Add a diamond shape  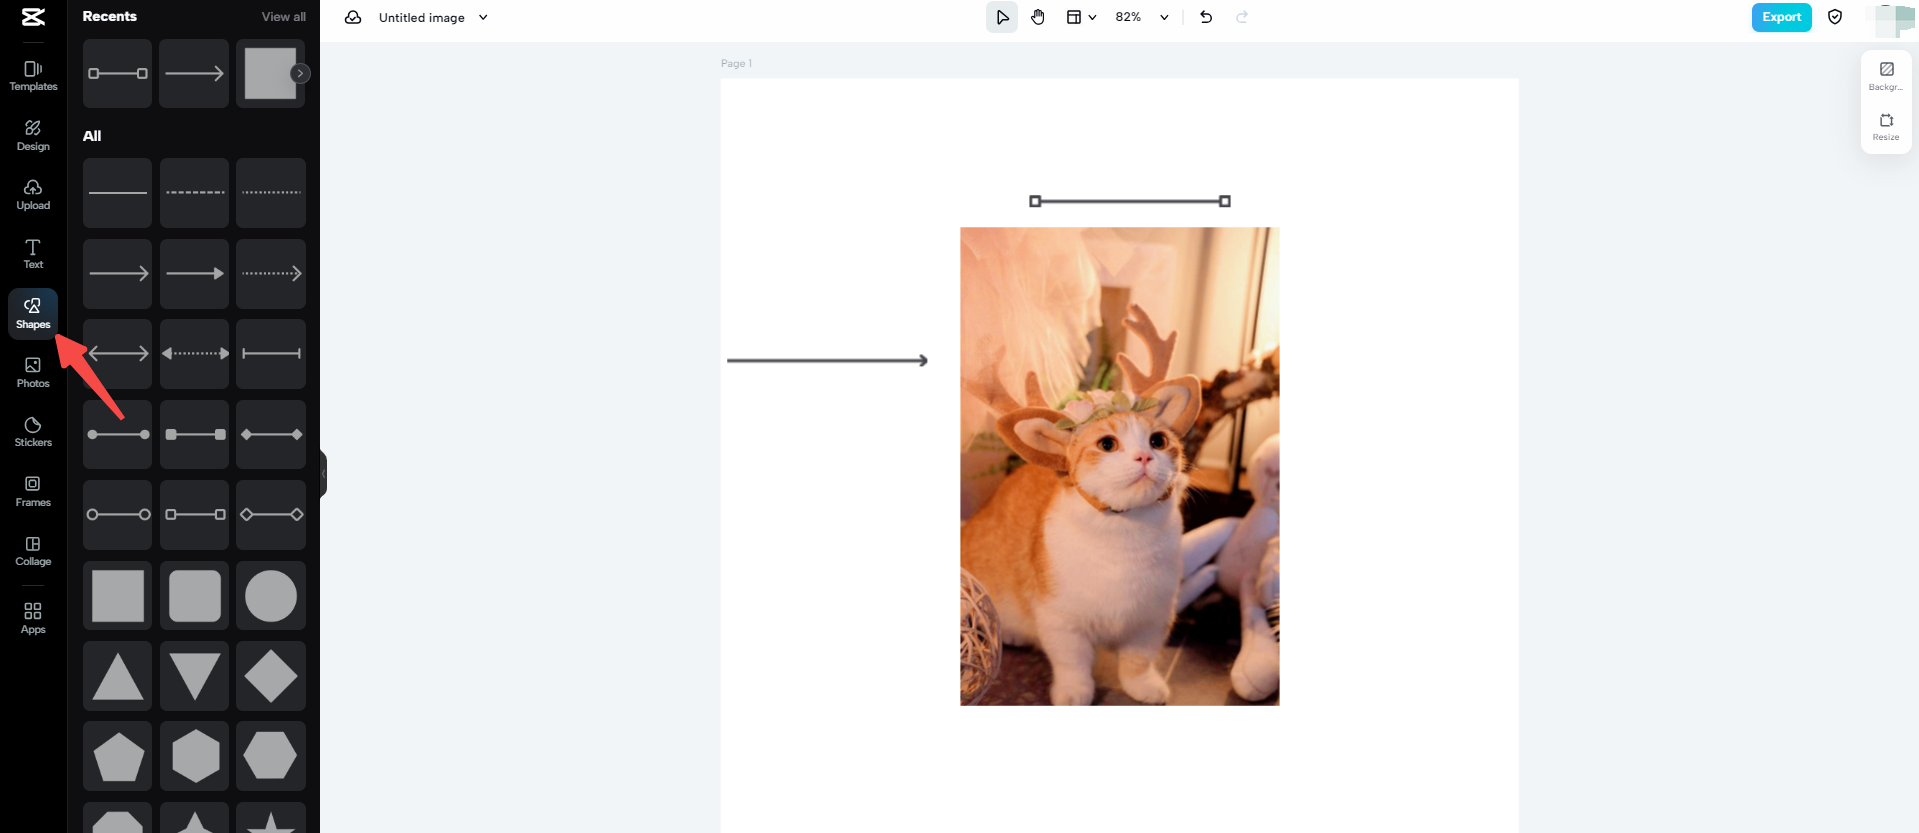pos(271,676)
